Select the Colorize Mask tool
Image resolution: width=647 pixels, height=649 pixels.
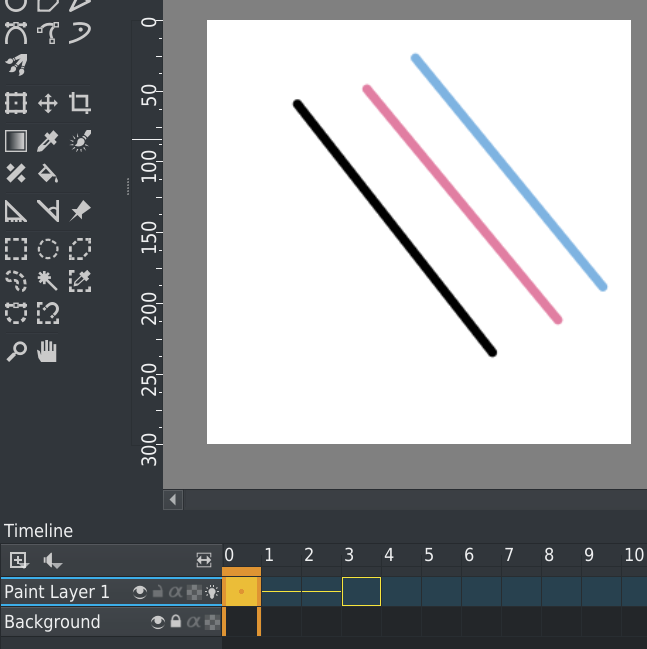click(x=79, y=141)
